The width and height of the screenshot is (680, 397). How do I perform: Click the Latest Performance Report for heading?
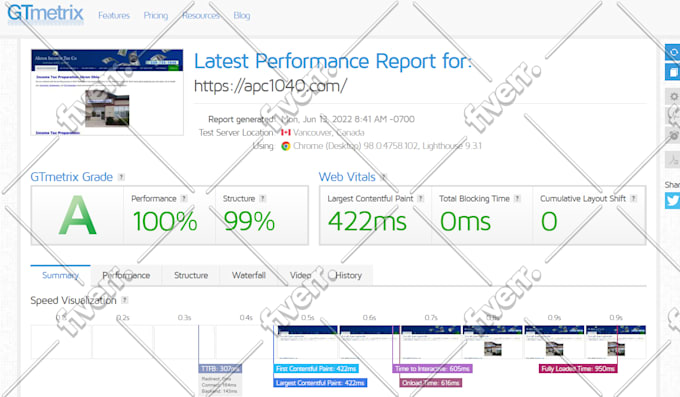point(333,61)
